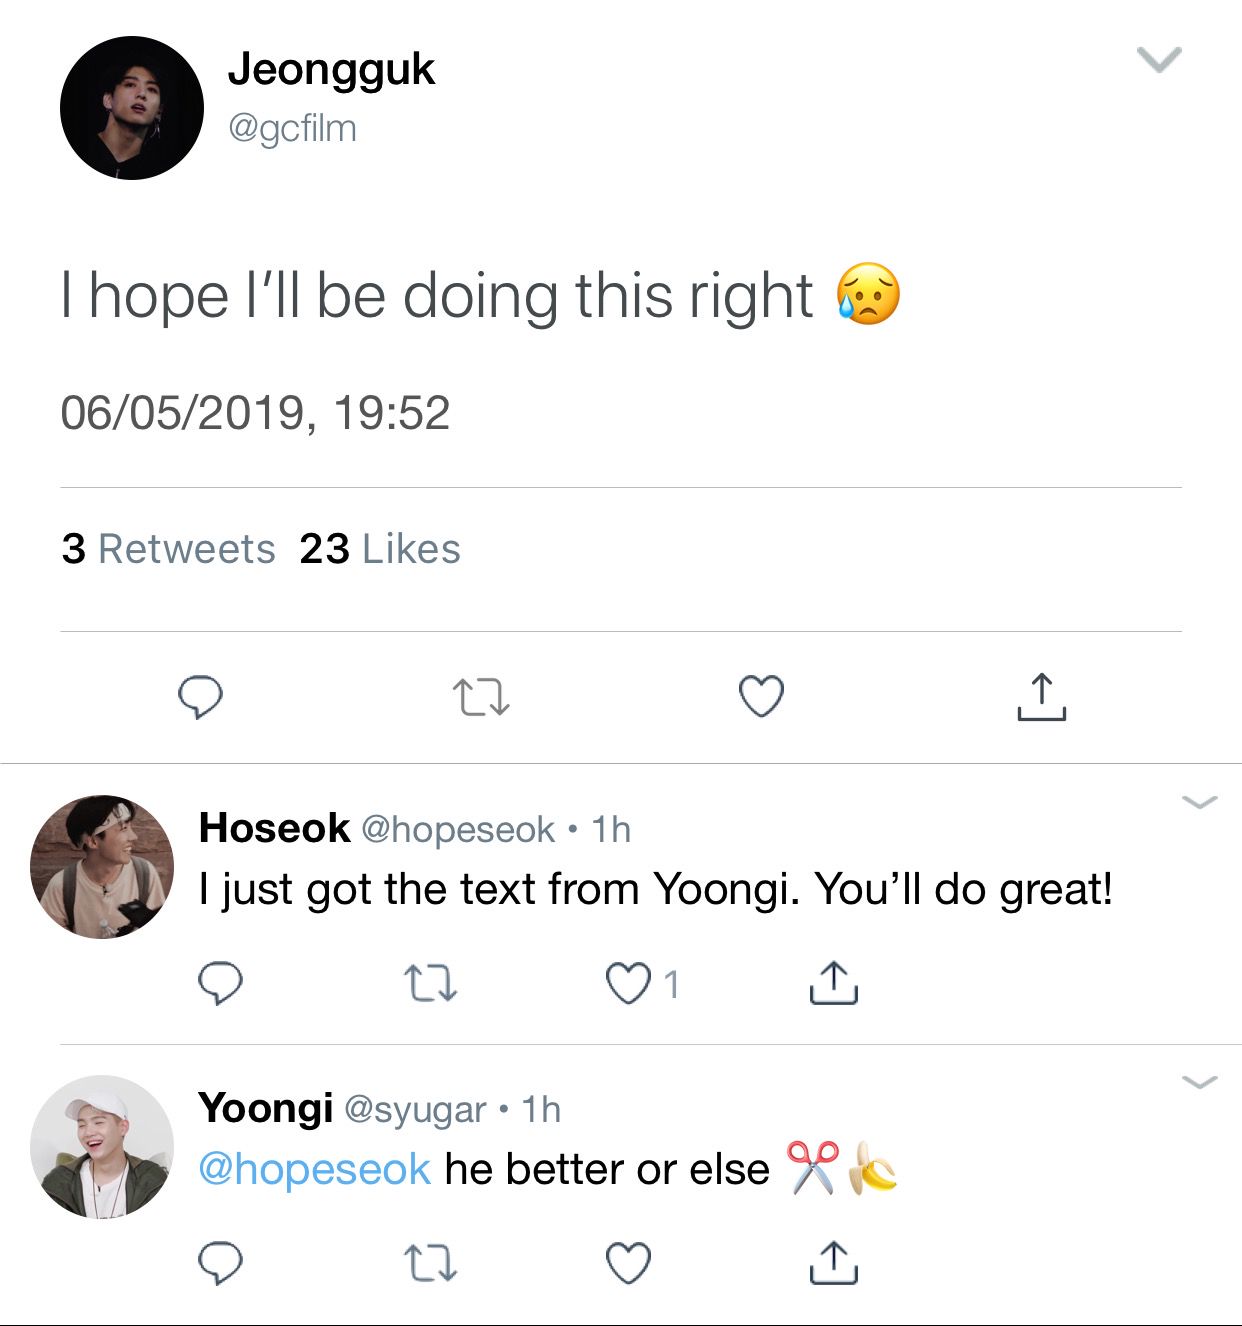
Task: Expand the menu chevron on Hoseok's reply
Action: point(1199,801)
